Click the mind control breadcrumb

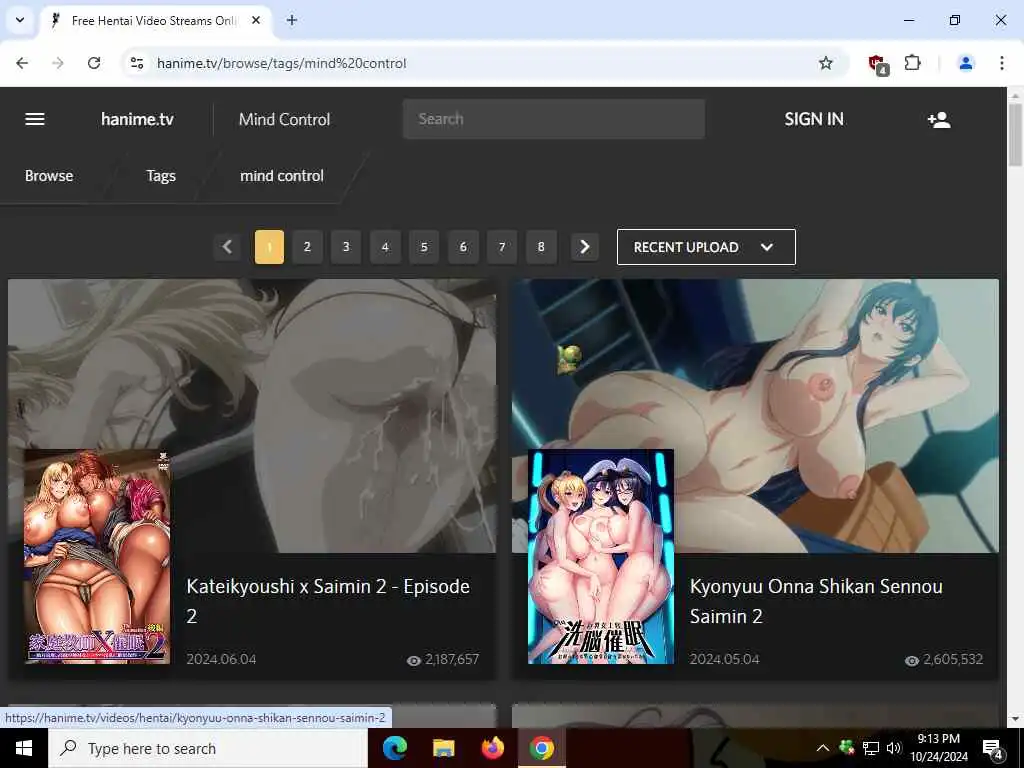281,176
